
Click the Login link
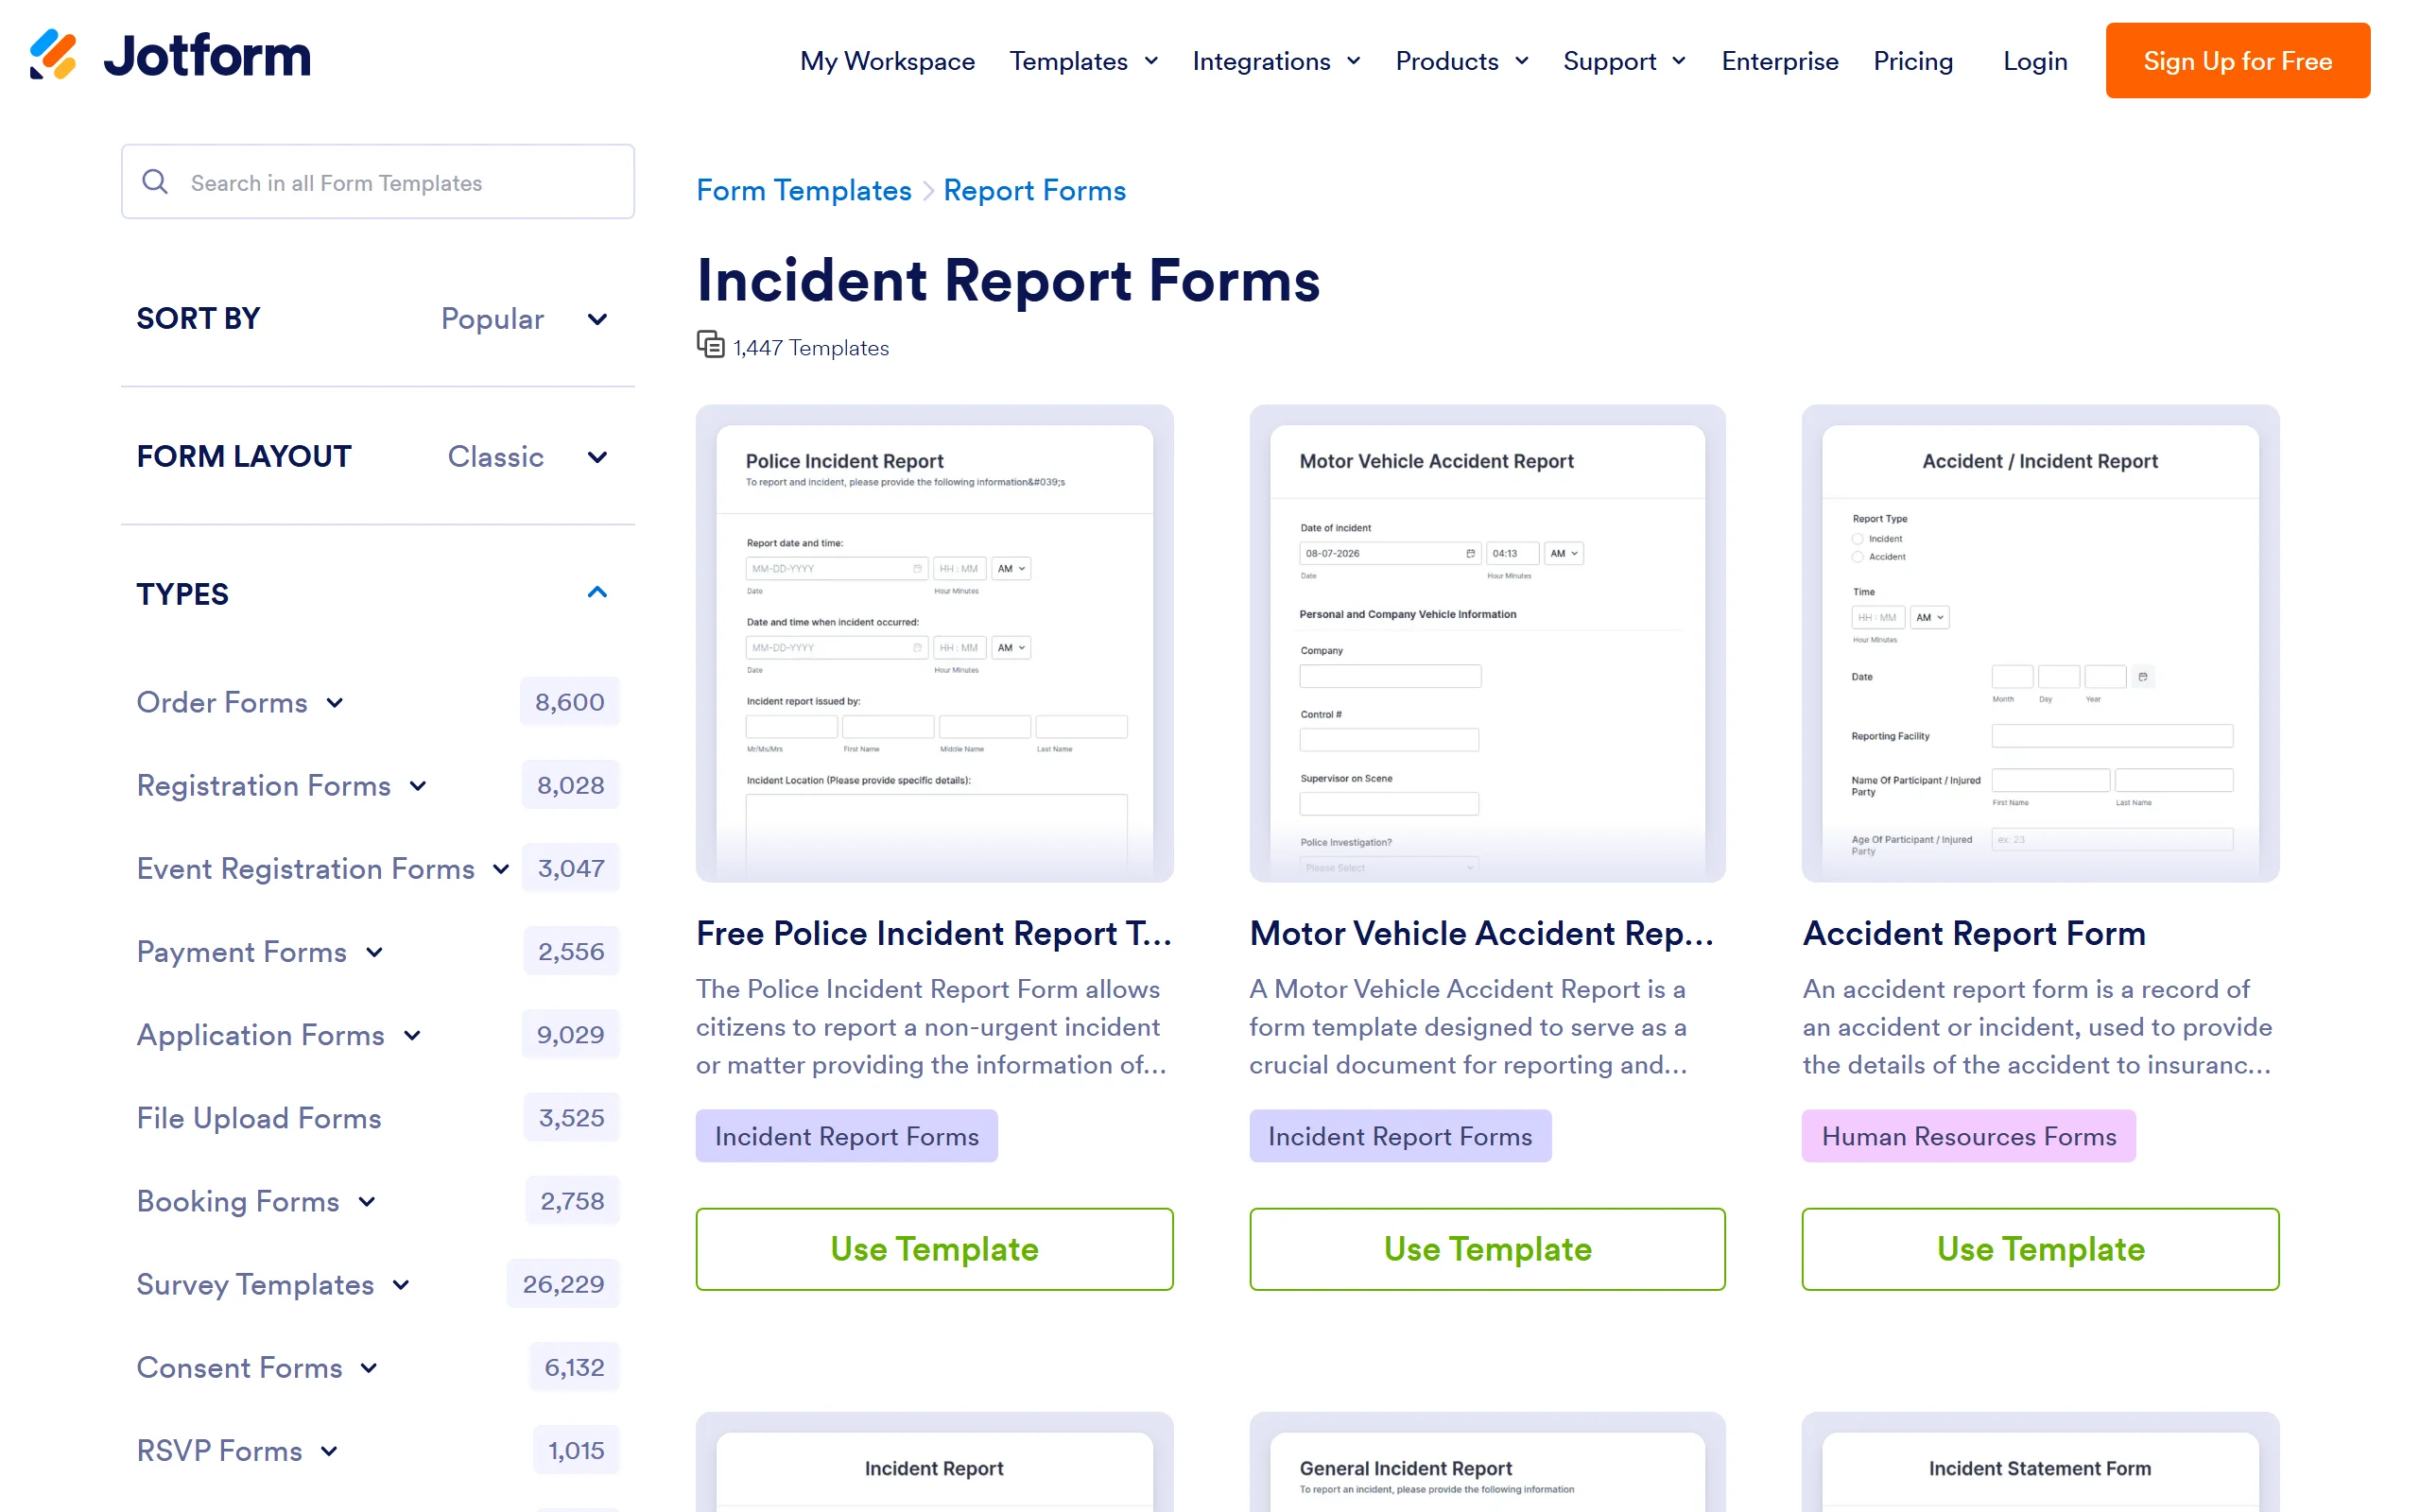[2035, 61]
